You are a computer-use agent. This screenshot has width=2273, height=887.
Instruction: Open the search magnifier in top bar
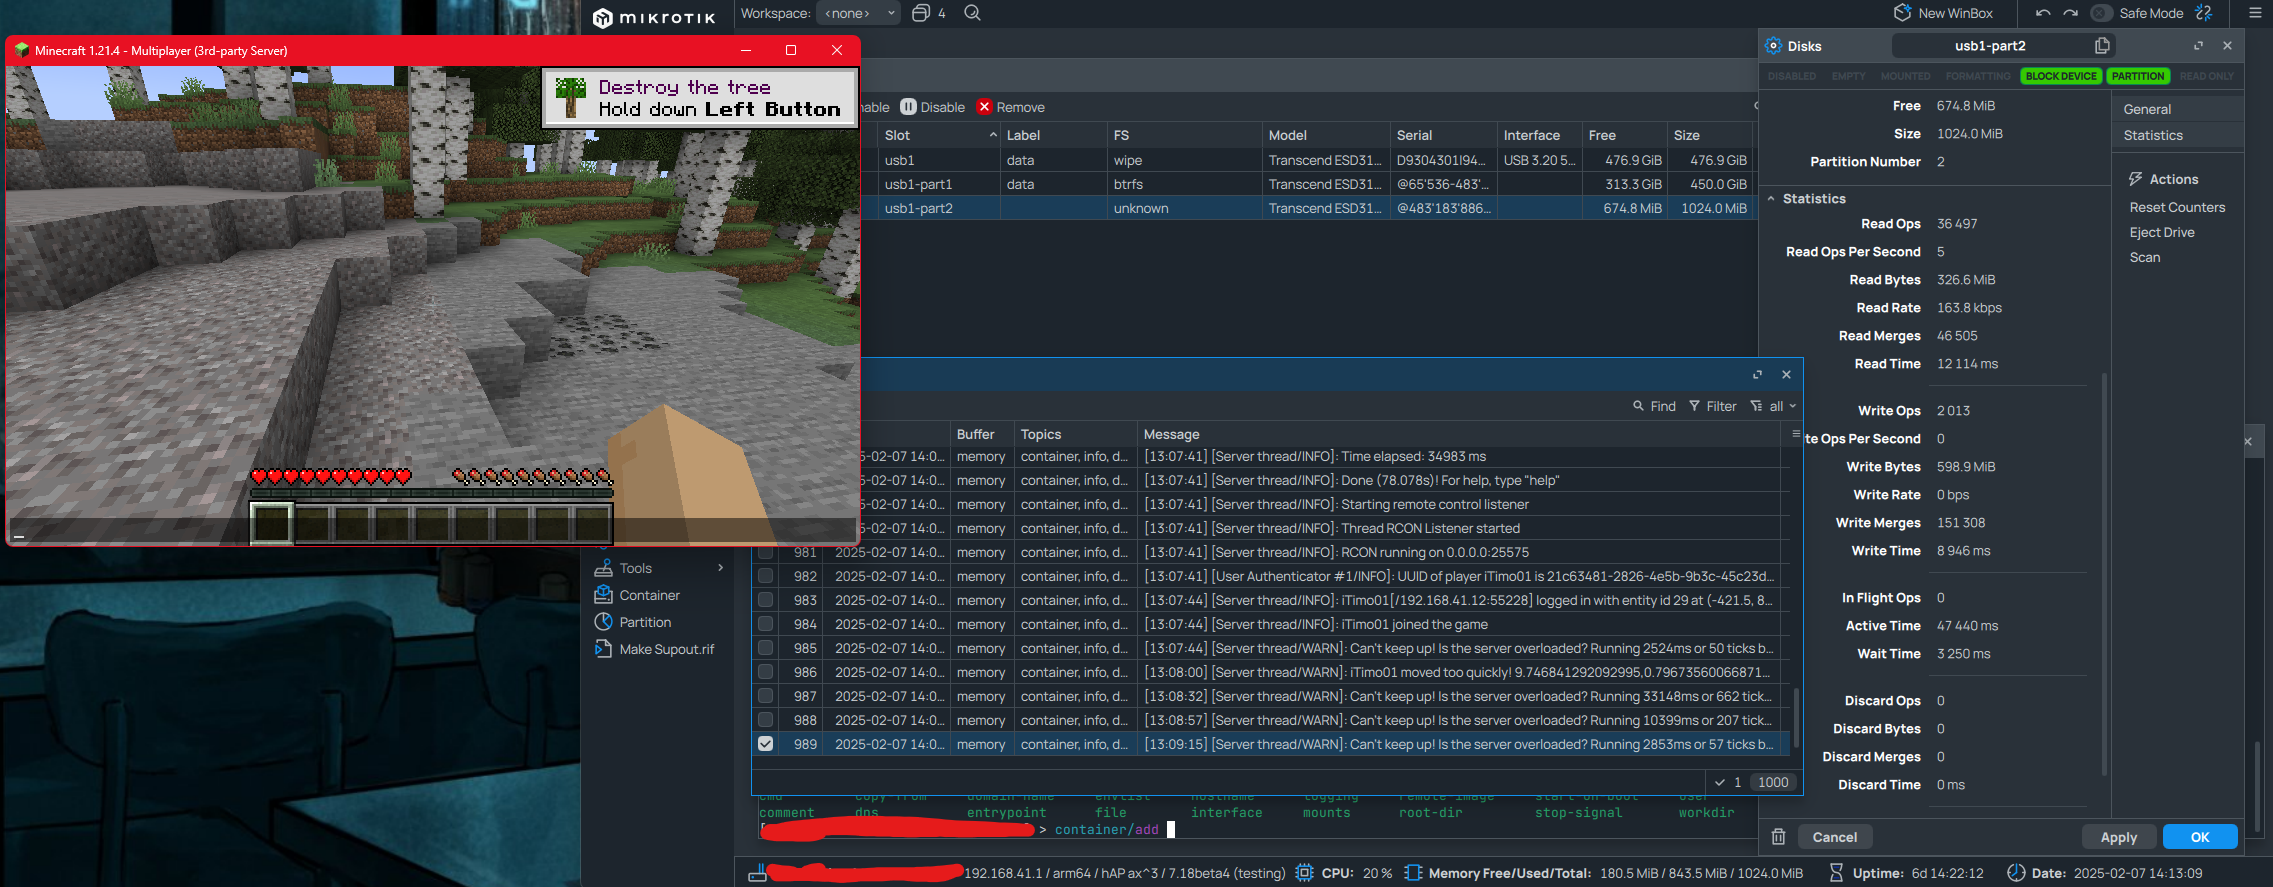(972, 13)
